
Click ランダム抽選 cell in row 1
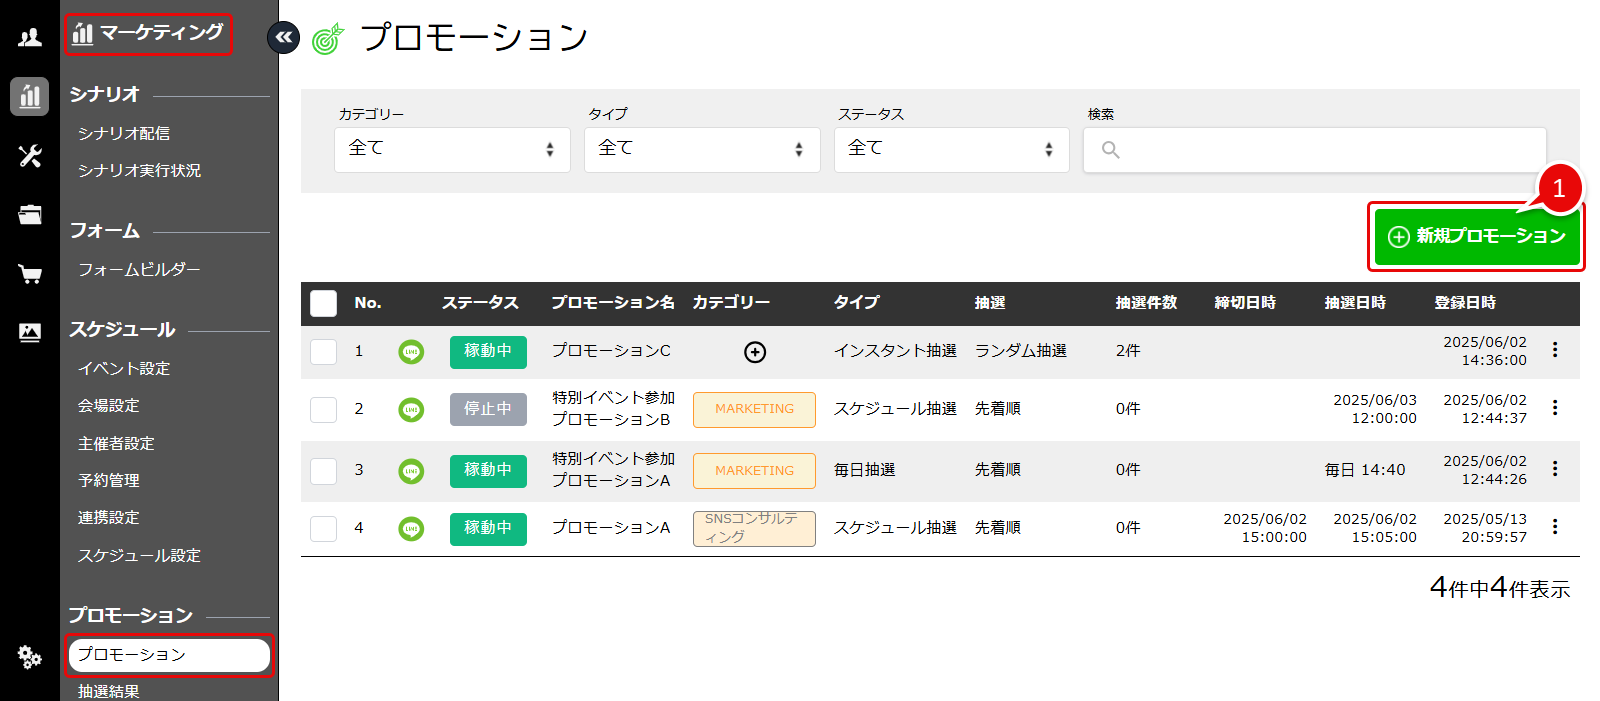pyautogui.click(x=1021, y=351)
